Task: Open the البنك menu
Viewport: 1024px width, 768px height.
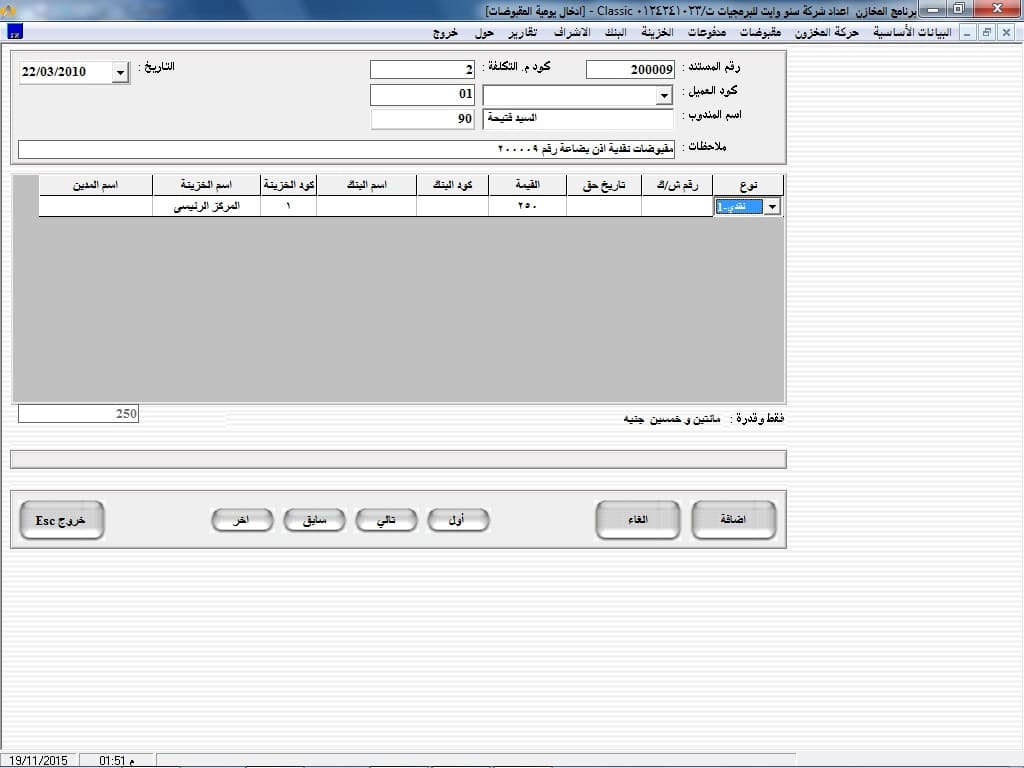Action: pos(615,33)
